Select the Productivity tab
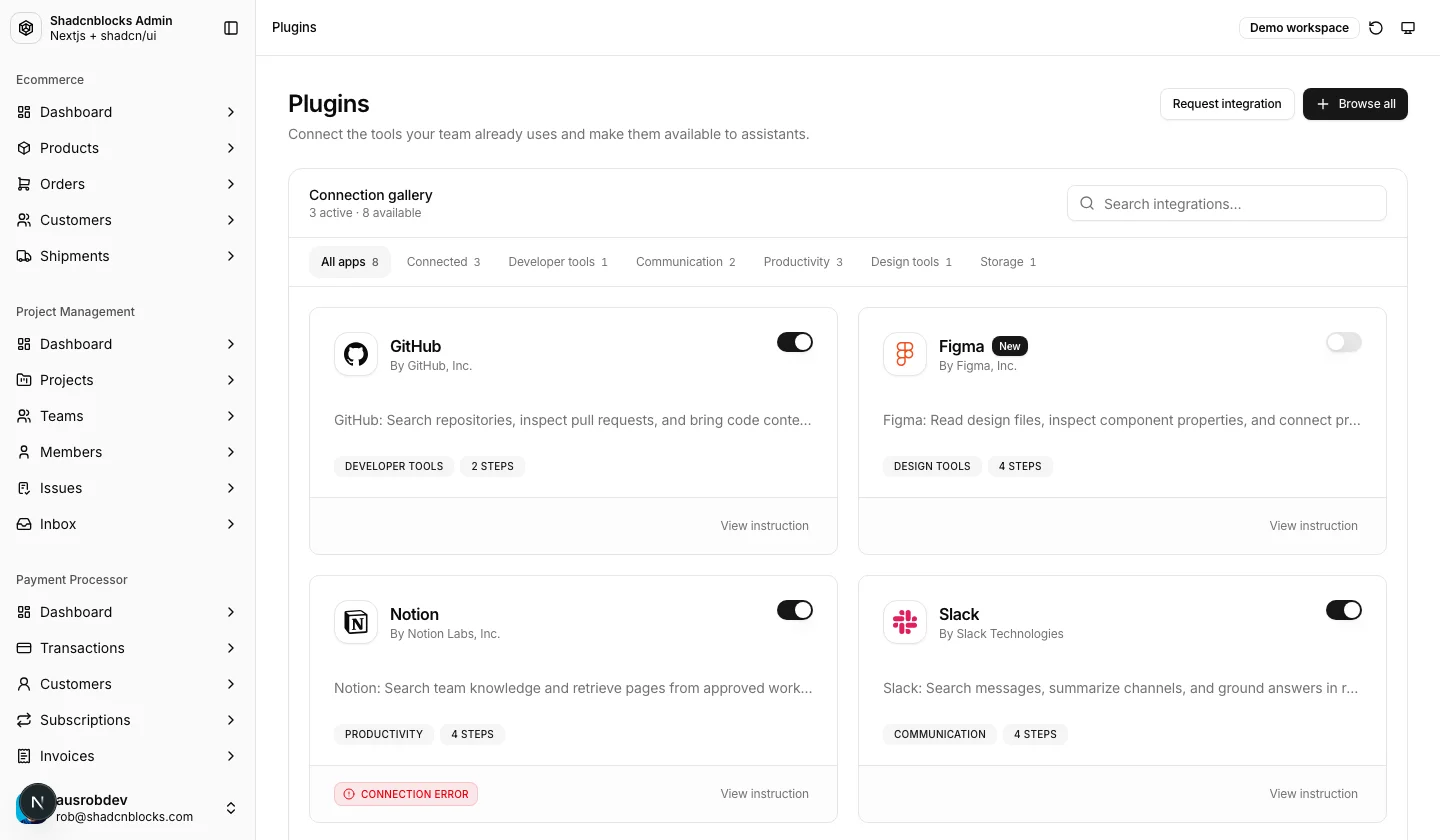 803,262
